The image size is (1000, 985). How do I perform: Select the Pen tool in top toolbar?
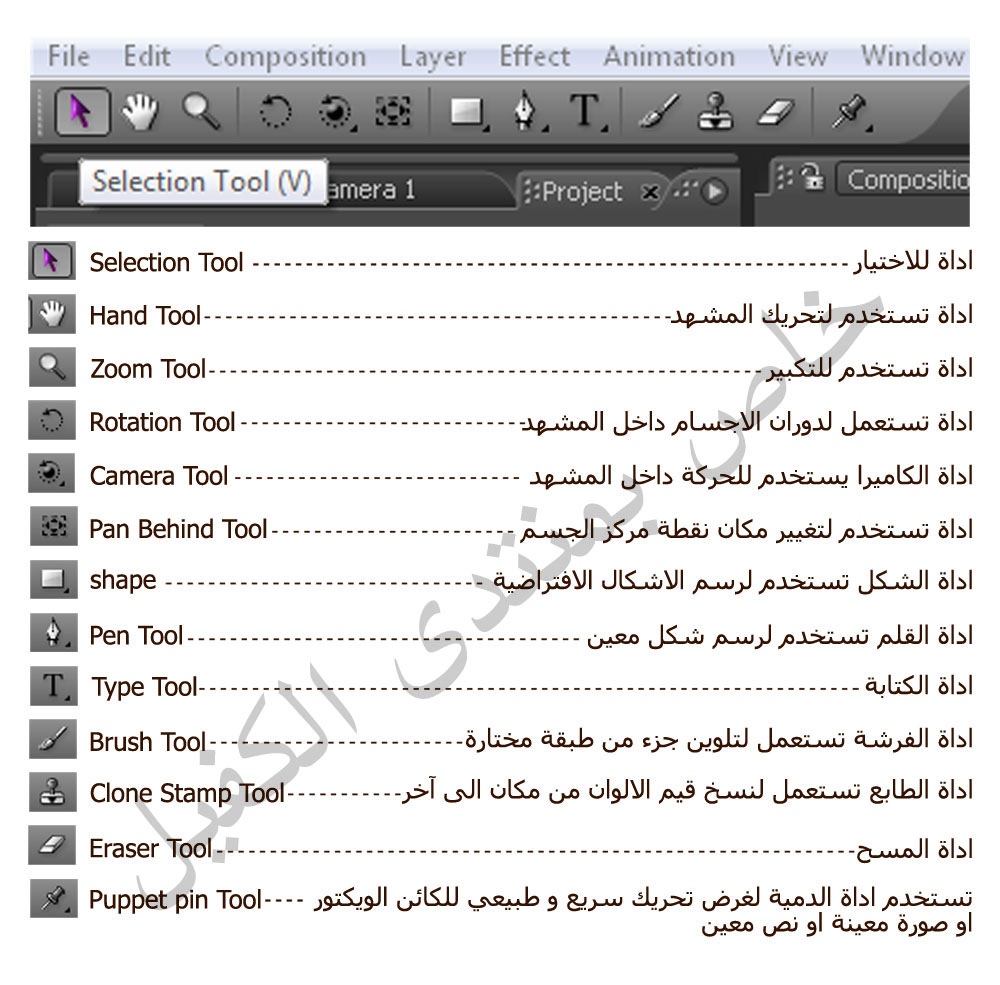pos(527,113)
